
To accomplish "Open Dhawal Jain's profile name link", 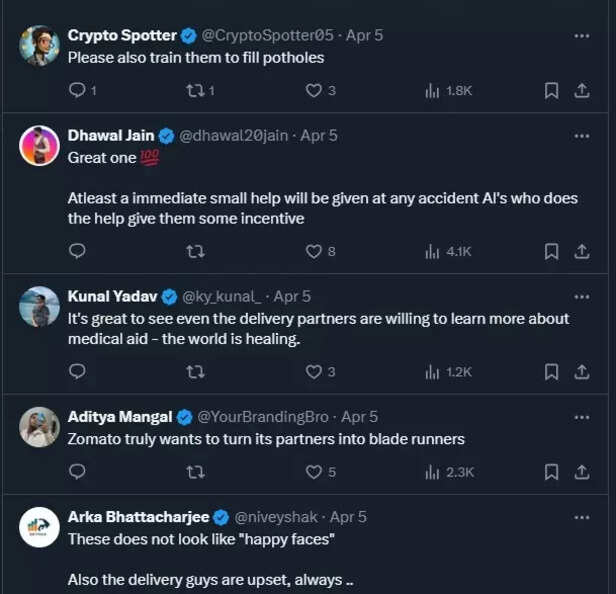I will (x=110, y=135).
